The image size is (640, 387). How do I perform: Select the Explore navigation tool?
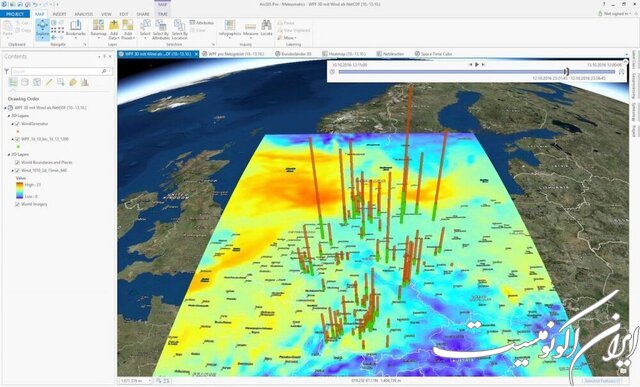coord(42,29)
